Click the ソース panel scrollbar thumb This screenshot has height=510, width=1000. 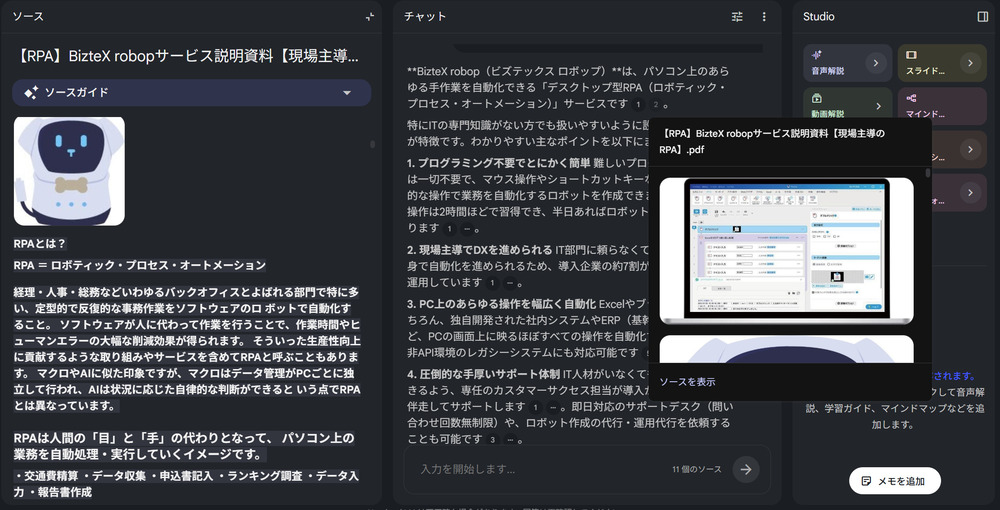(x=372, y=145)
